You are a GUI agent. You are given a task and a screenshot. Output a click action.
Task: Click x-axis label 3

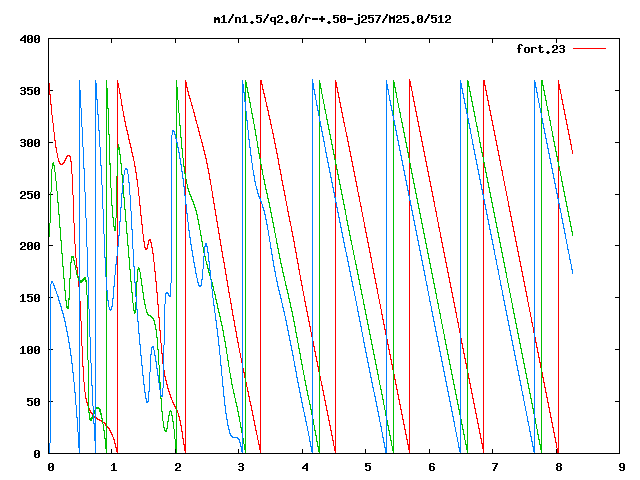point(241,467)
